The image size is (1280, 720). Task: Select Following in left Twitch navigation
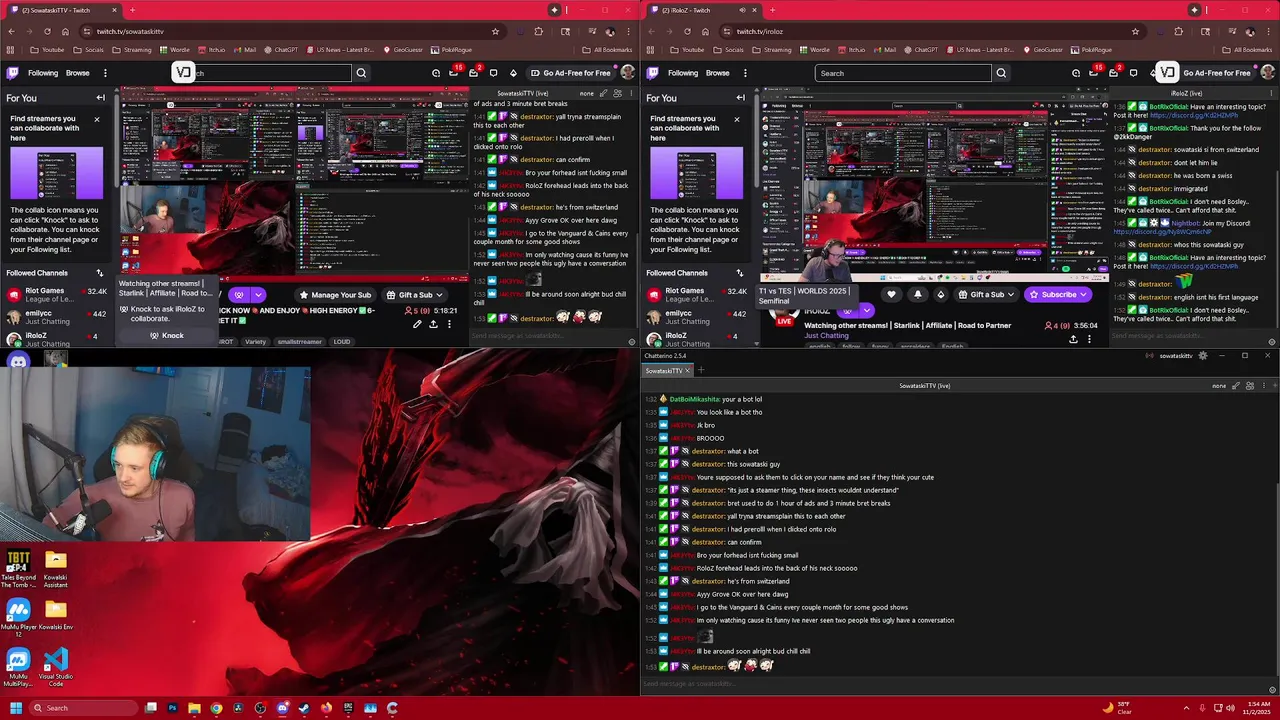(x=43, y=73)
